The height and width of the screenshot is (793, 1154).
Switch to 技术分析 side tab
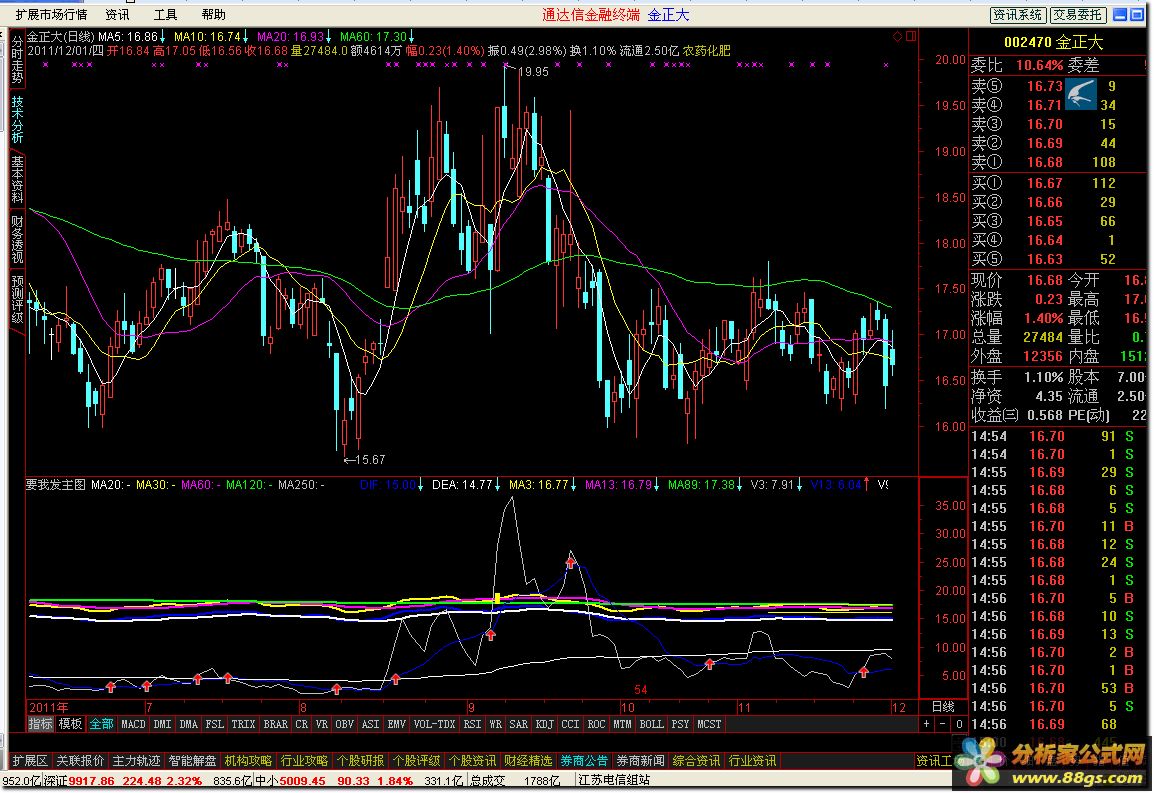(17, 119)
